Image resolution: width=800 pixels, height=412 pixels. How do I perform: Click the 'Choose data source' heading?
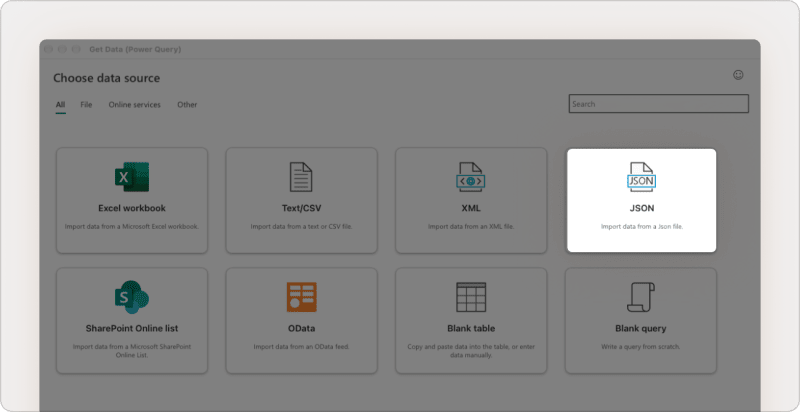(107, 78)
